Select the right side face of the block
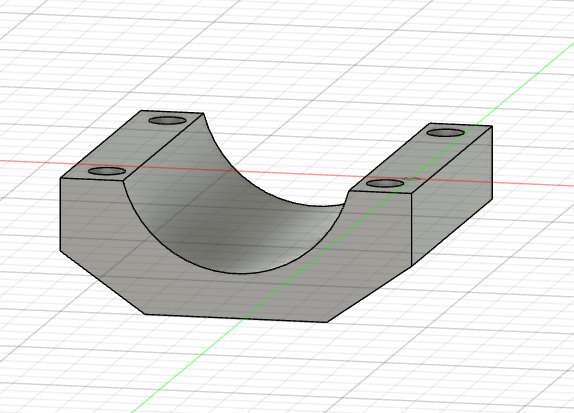Viewport: 574px width, 413px height. [x=452, y=196]
